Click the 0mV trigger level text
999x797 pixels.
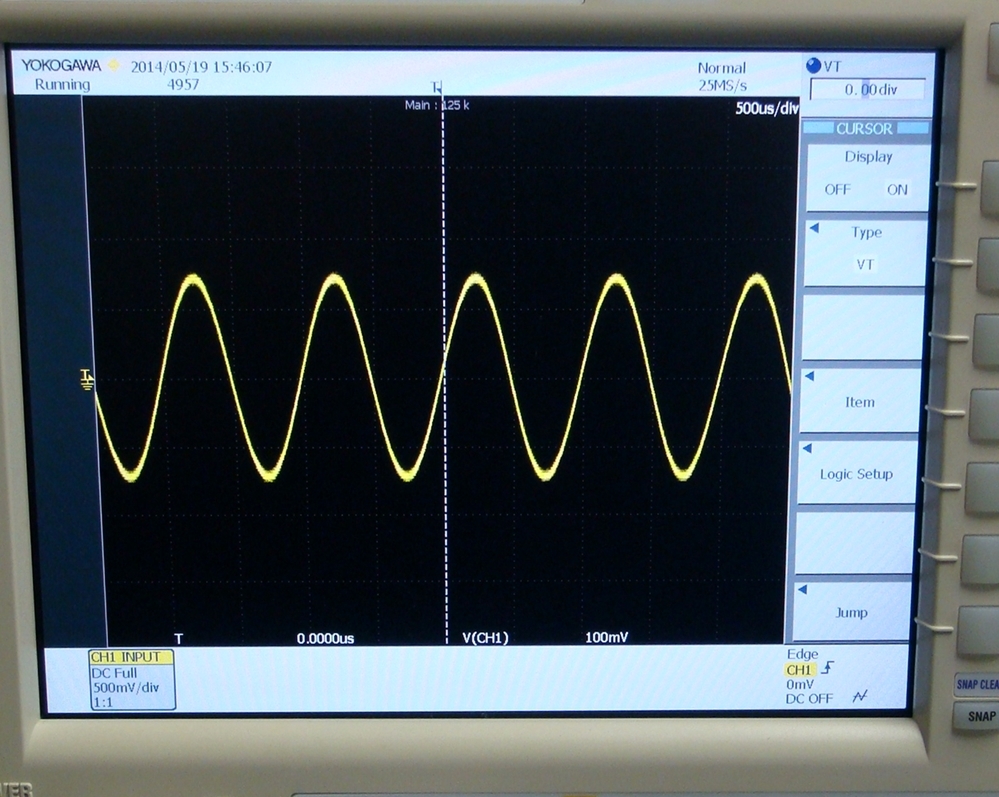[800, 684]
